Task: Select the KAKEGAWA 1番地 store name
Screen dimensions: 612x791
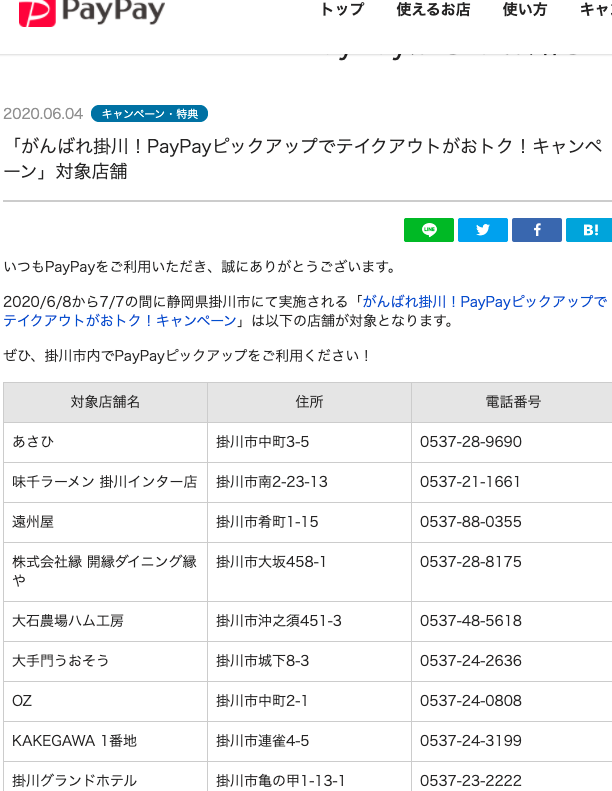Action: click(75, 741)
